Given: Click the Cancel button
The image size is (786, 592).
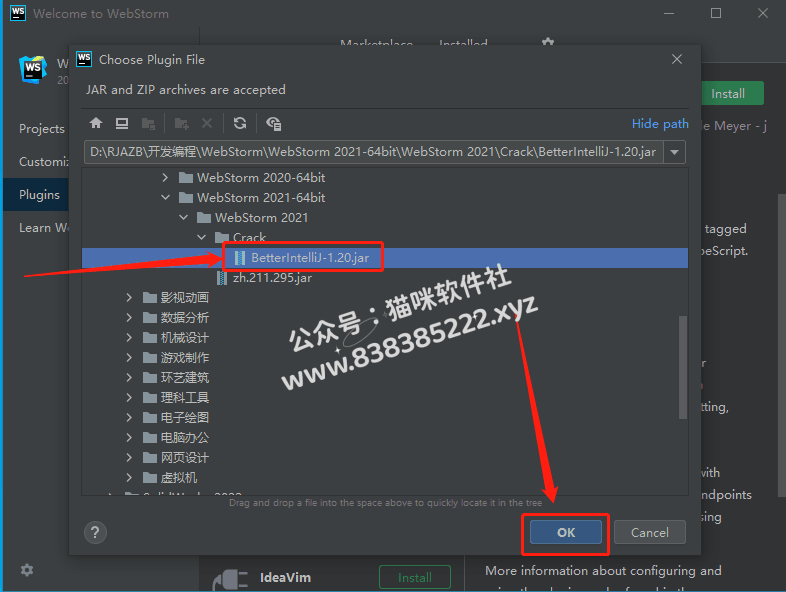Looking at the screenshot, I should click(650, 532).
